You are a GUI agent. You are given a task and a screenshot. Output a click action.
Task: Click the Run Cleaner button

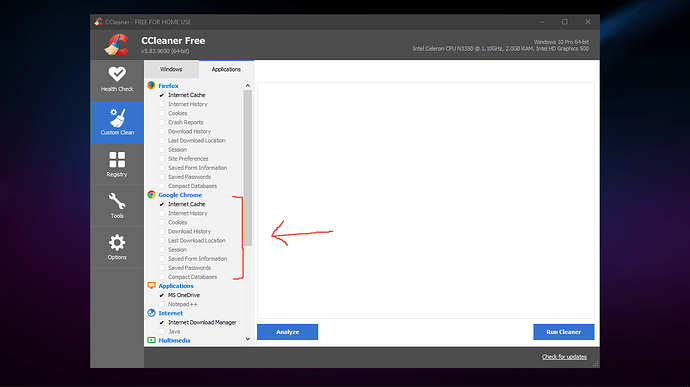[564, 332]
